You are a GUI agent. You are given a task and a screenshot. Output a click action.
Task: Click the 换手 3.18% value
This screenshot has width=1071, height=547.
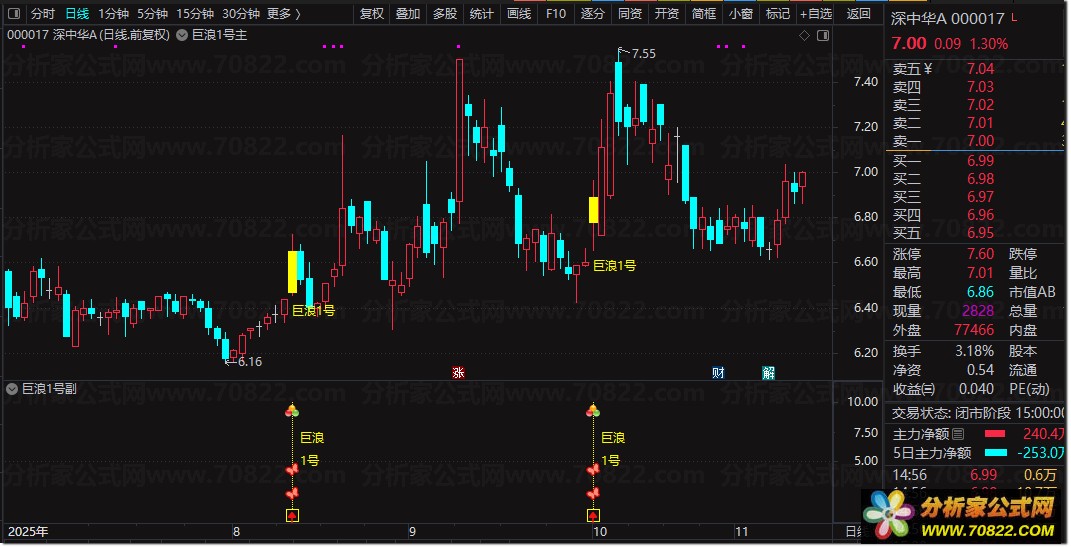pos(974,351)
